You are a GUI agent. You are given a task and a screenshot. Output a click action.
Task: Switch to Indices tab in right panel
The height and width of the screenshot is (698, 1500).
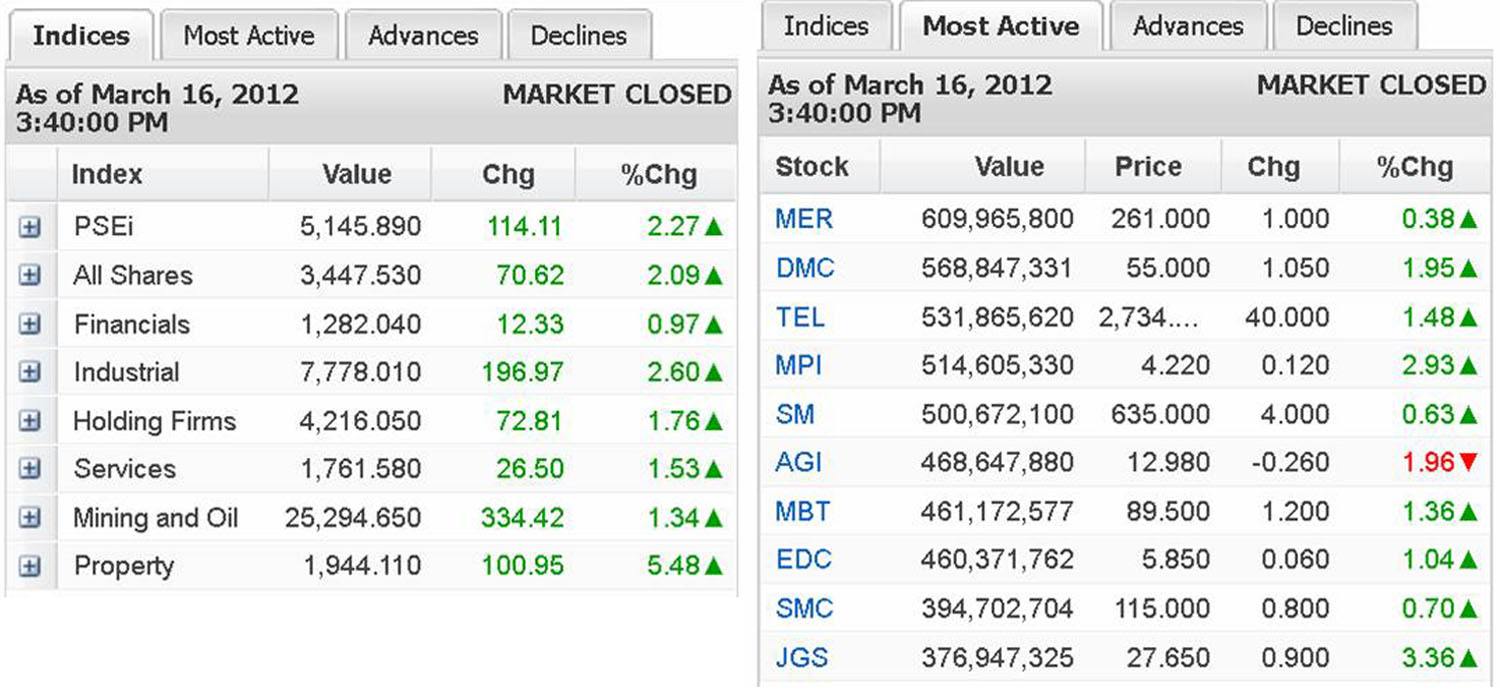coord(826,26)
